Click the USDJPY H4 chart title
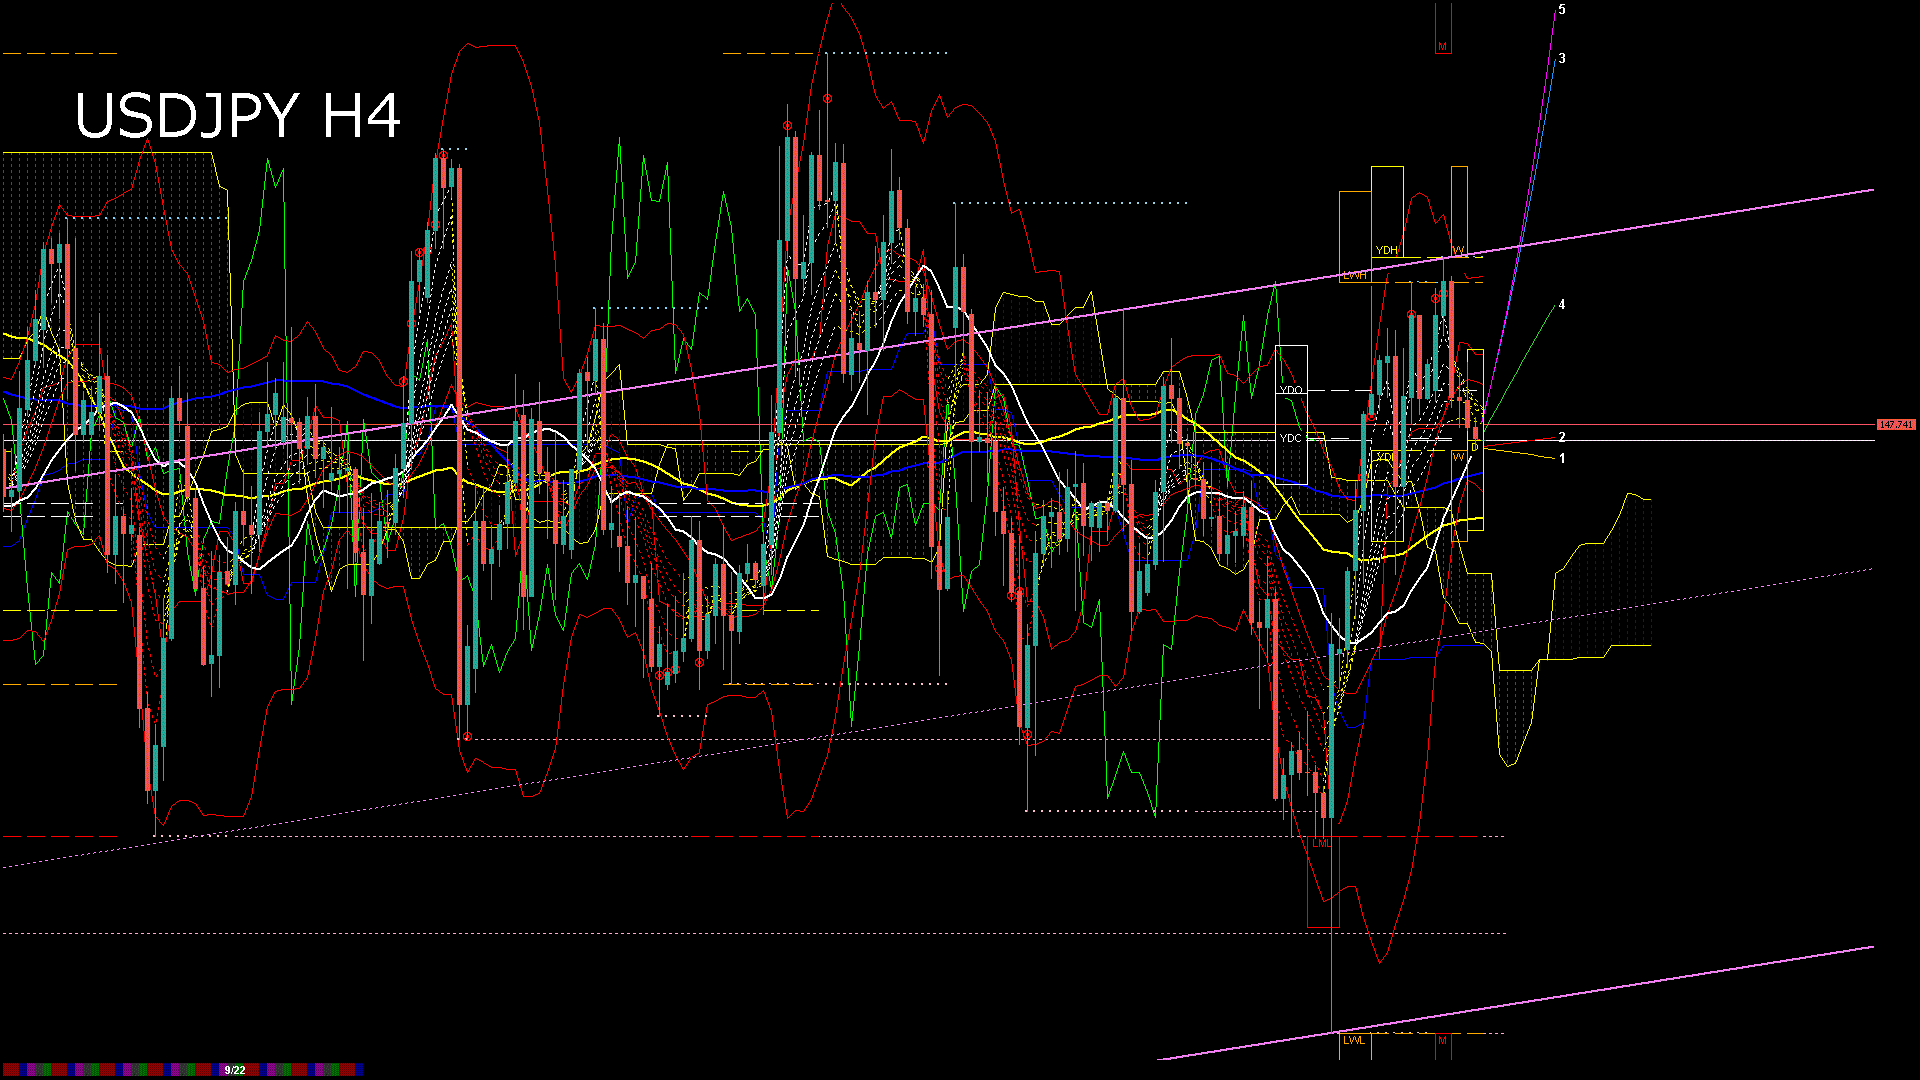 coord(238,116)
